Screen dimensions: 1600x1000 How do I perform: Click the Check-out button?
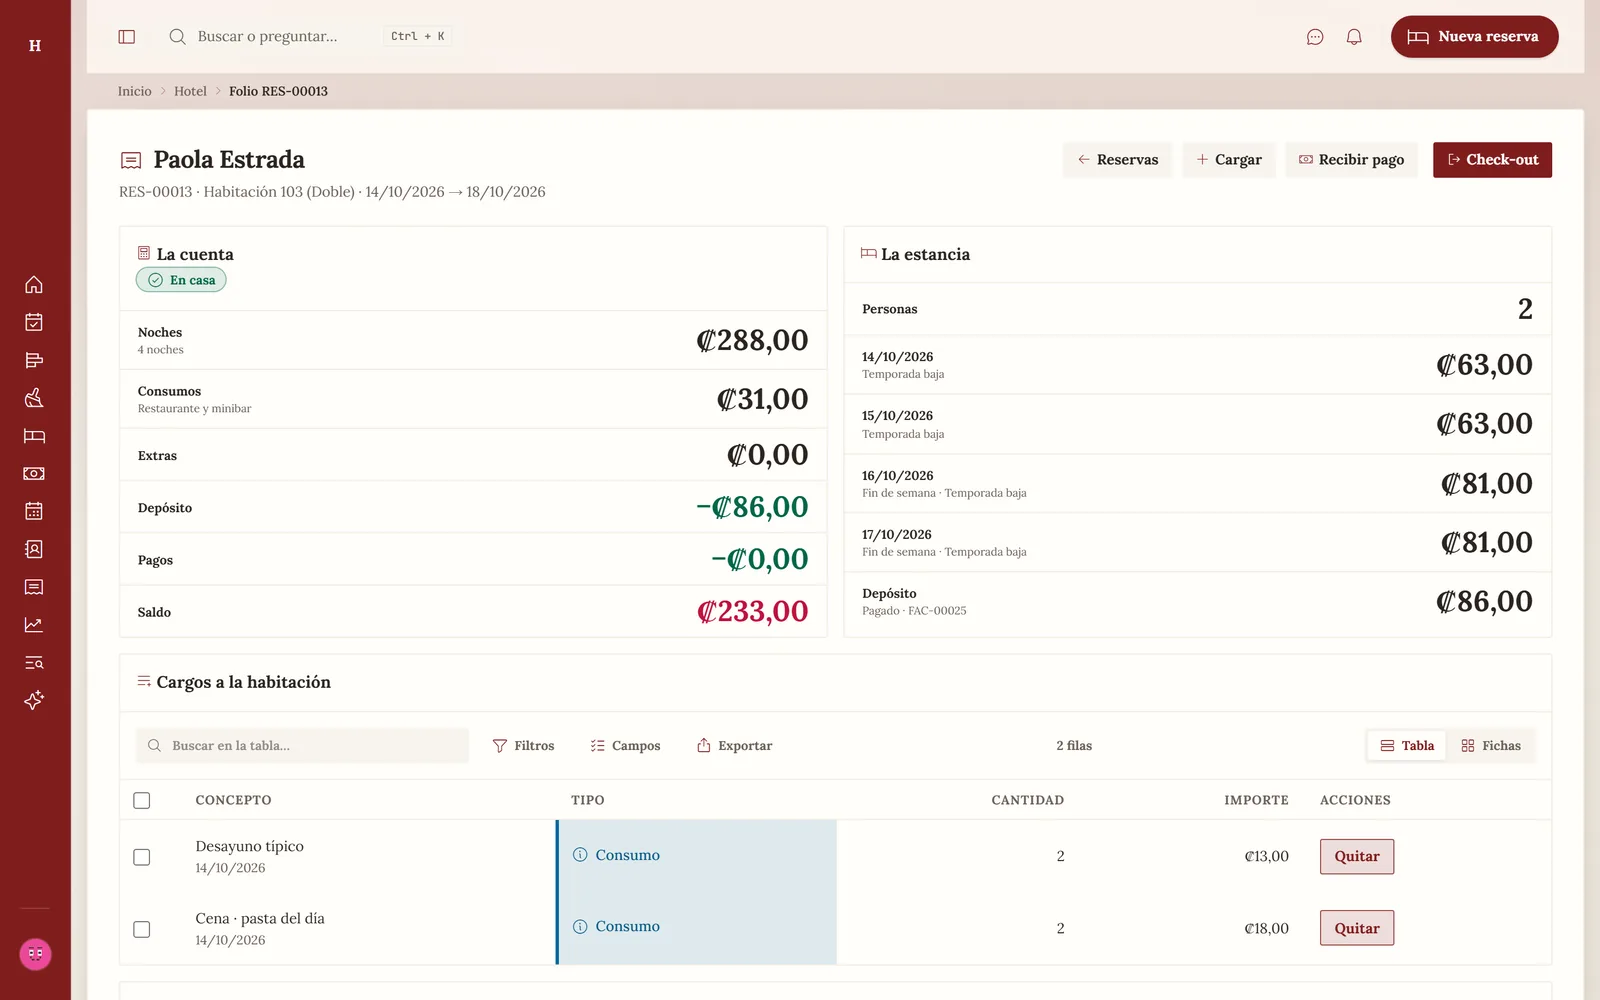click(1492, 160)
